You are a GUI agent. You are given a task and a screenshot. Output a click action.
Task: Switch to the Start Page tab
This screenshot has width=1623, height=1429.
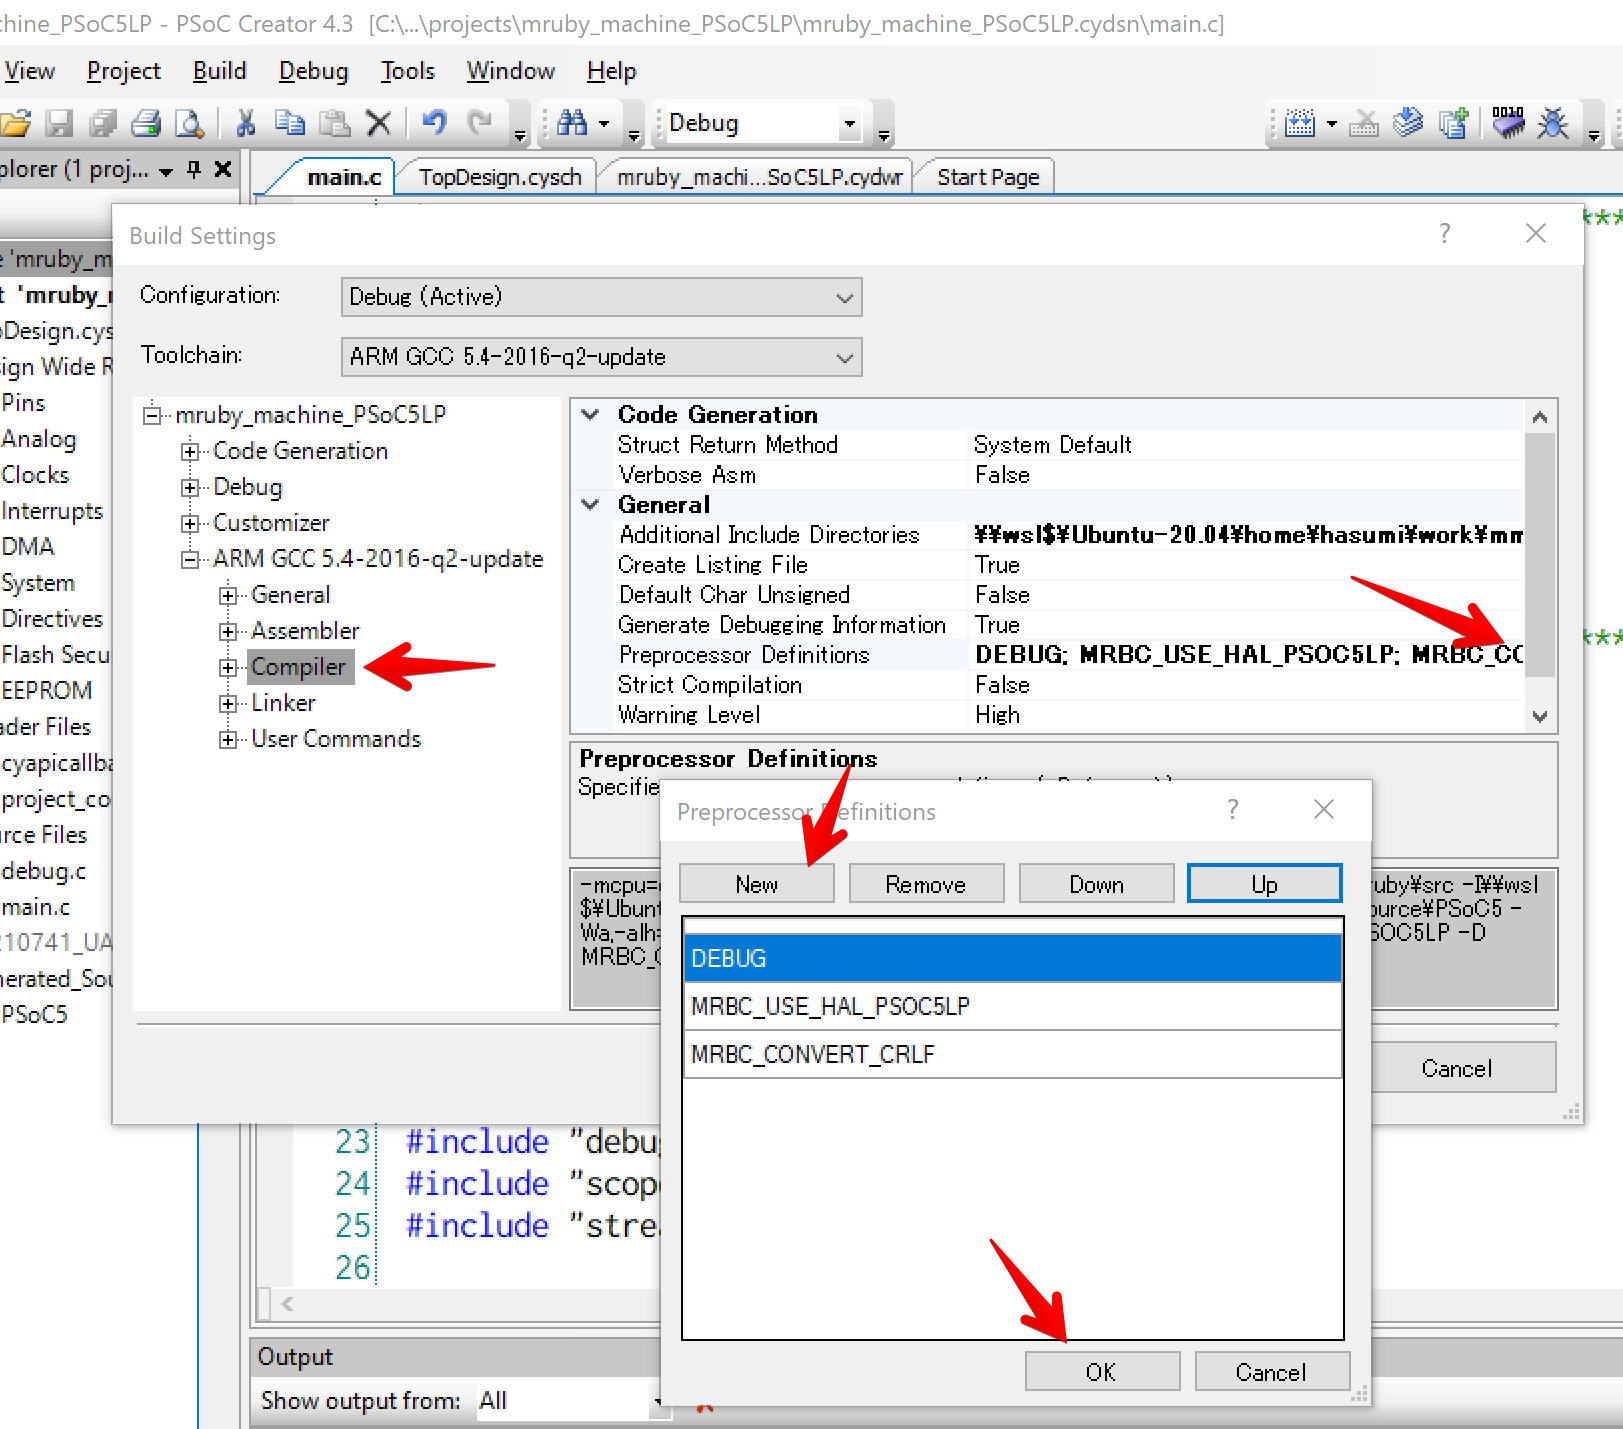[988, 177]
